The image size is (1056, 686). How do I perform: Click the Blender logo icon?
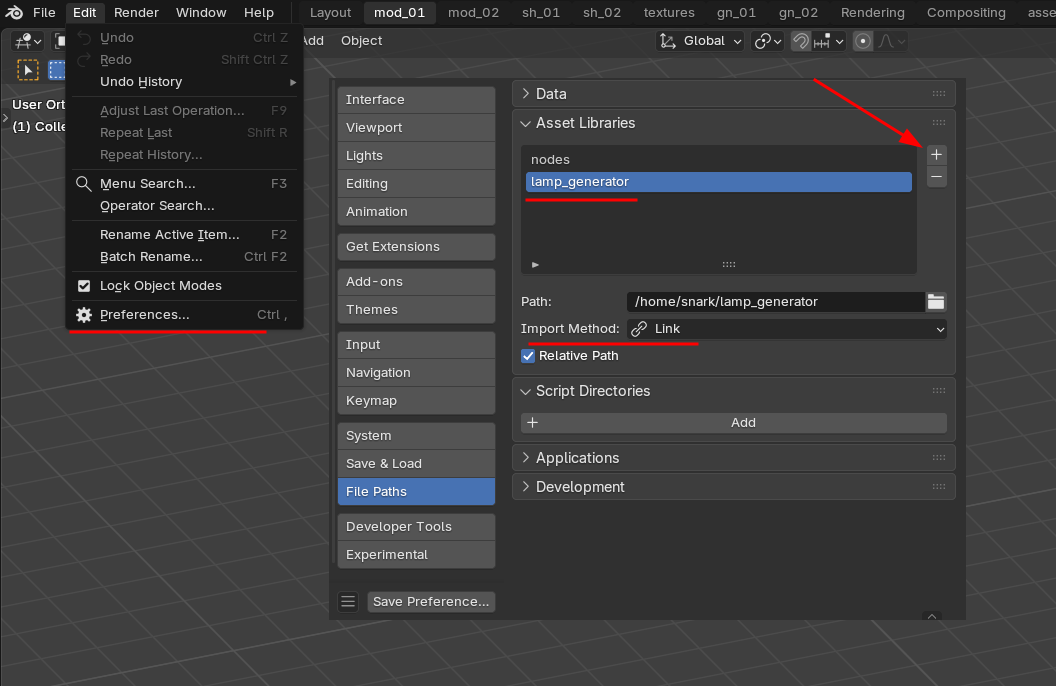pos(13,12)
